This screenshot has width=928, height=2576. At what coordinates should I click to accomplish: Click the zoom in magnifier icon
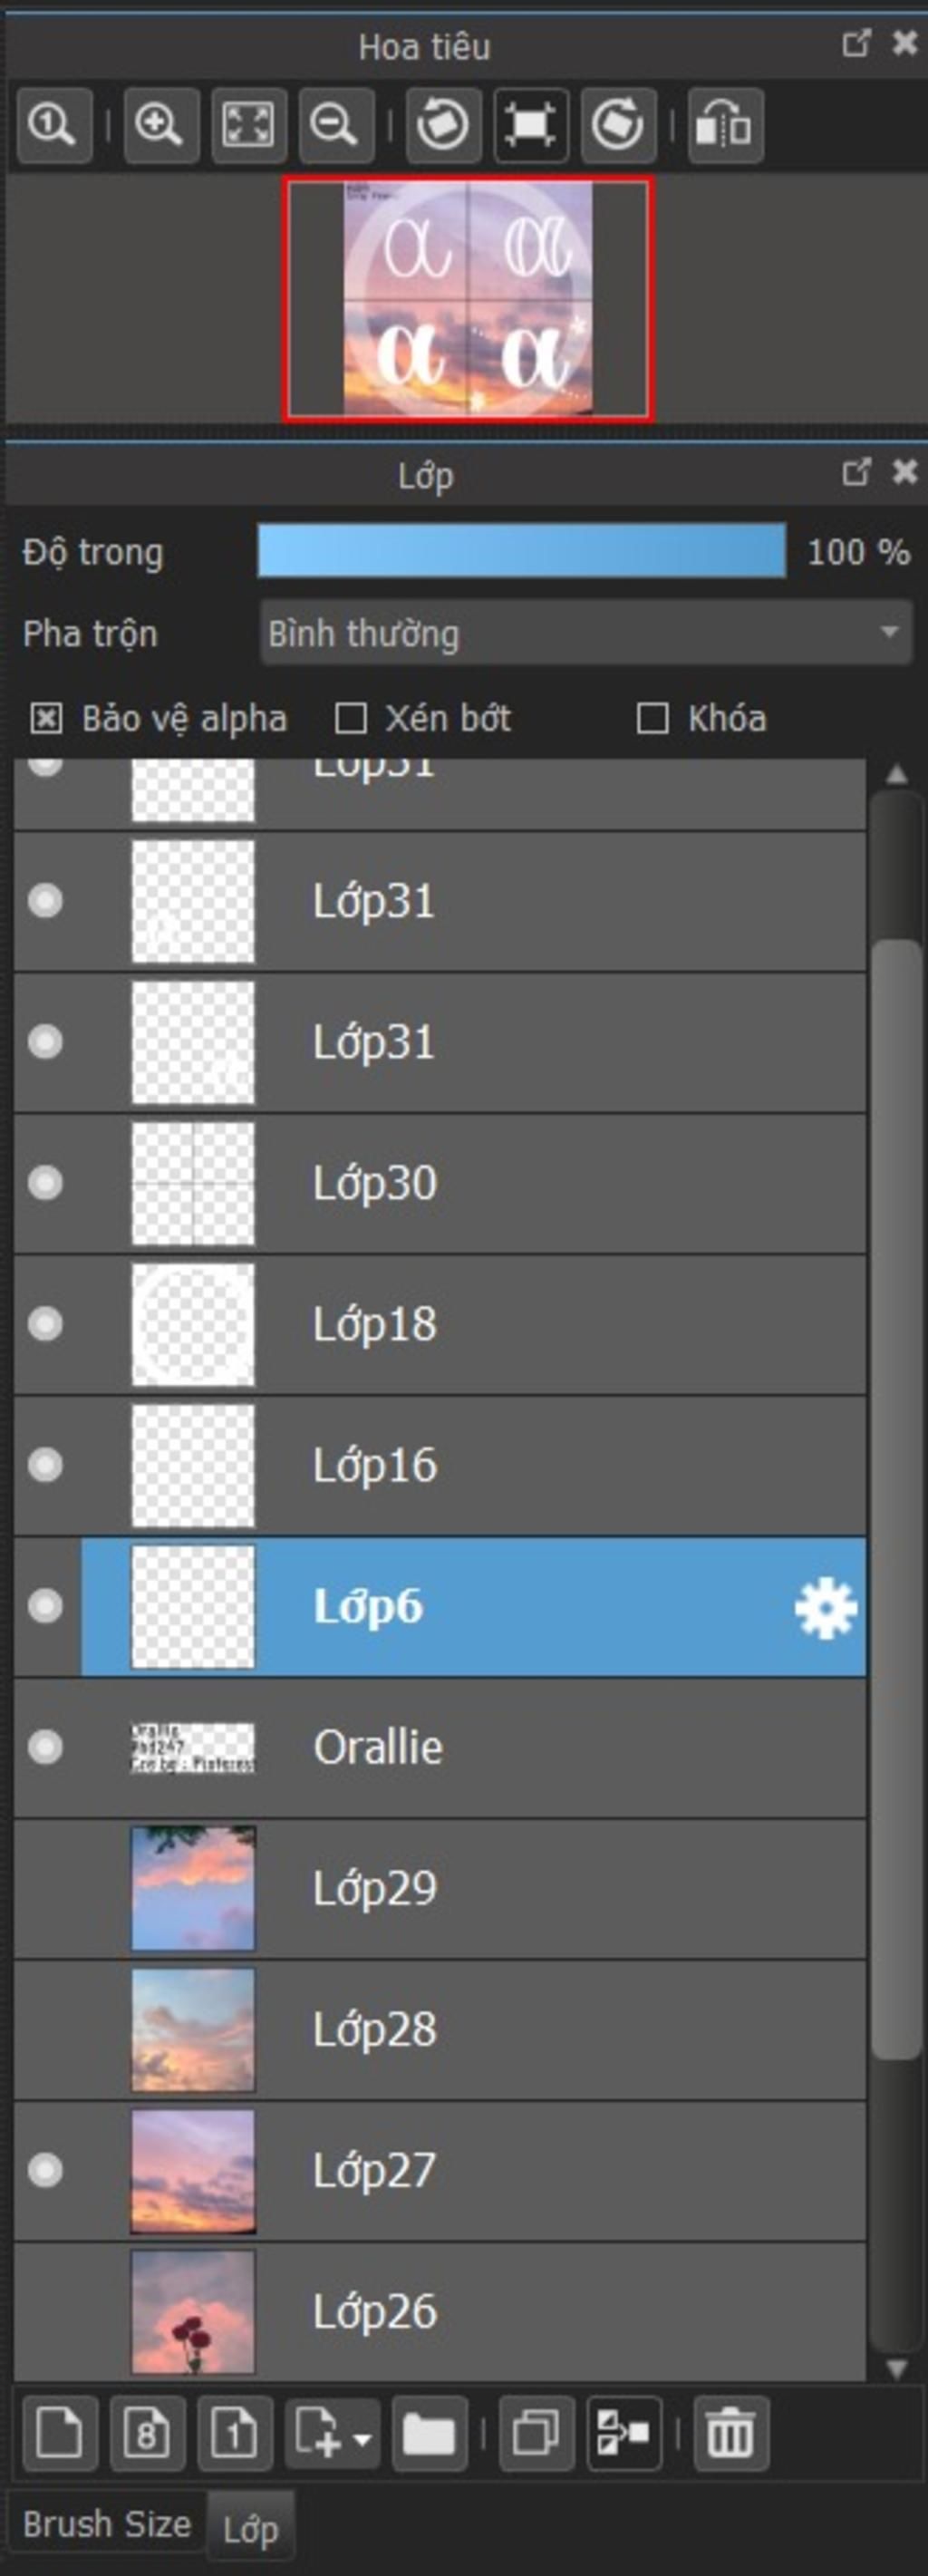(x=161, y=125)
